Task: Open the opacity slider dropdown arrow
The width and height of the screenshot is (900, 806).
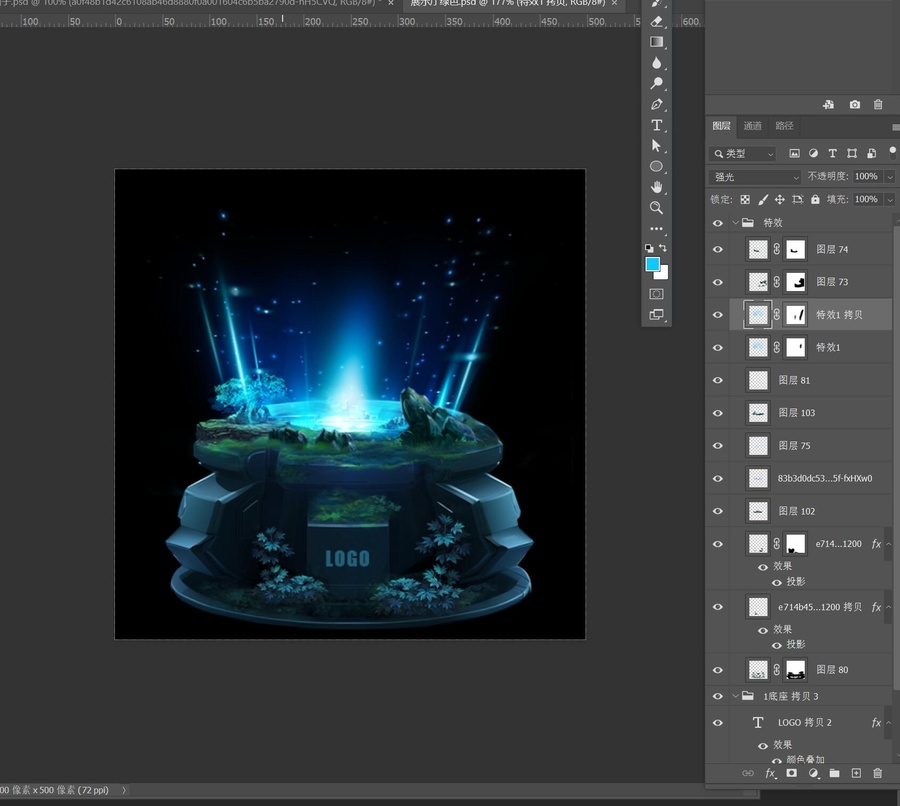Action: pos(890,177)
